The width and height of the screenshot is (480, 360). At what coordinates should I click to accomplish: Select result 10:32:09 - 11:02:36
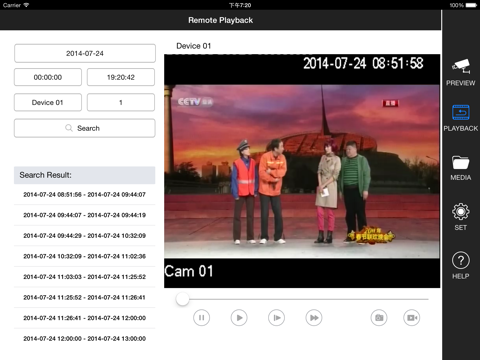(x=85, y=256)
